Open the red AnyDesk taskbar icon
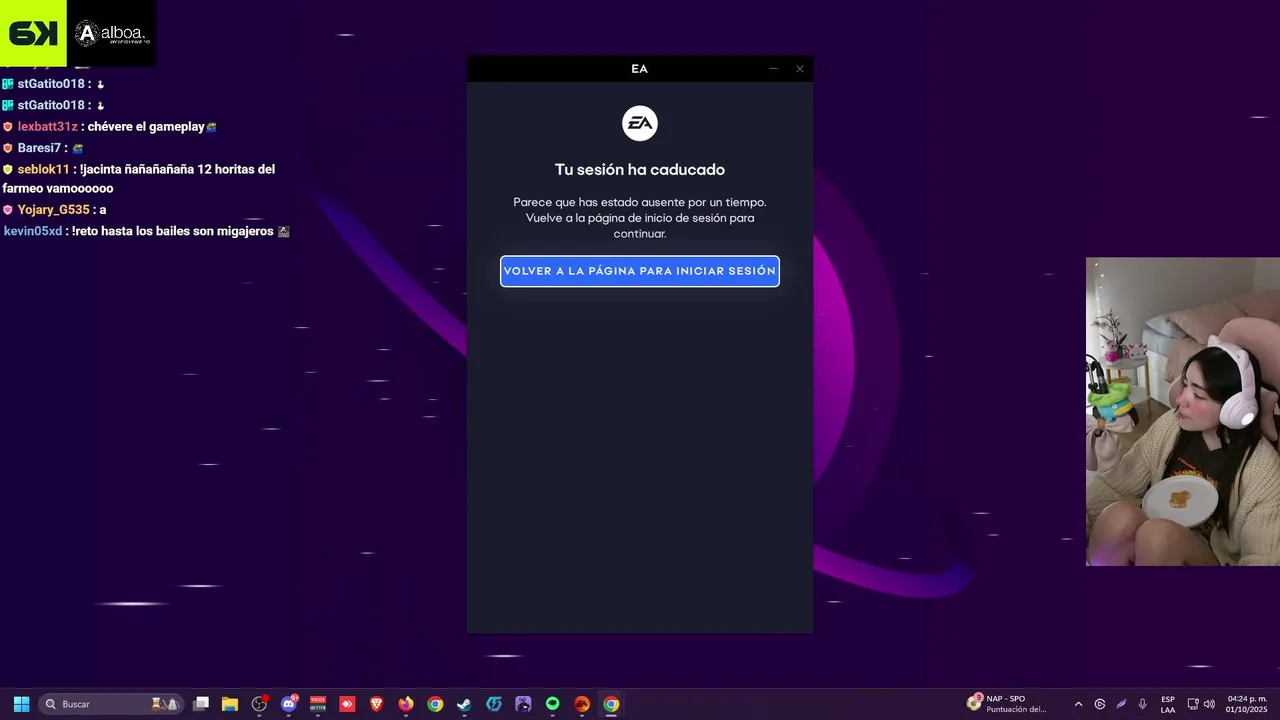 [347, 704]
